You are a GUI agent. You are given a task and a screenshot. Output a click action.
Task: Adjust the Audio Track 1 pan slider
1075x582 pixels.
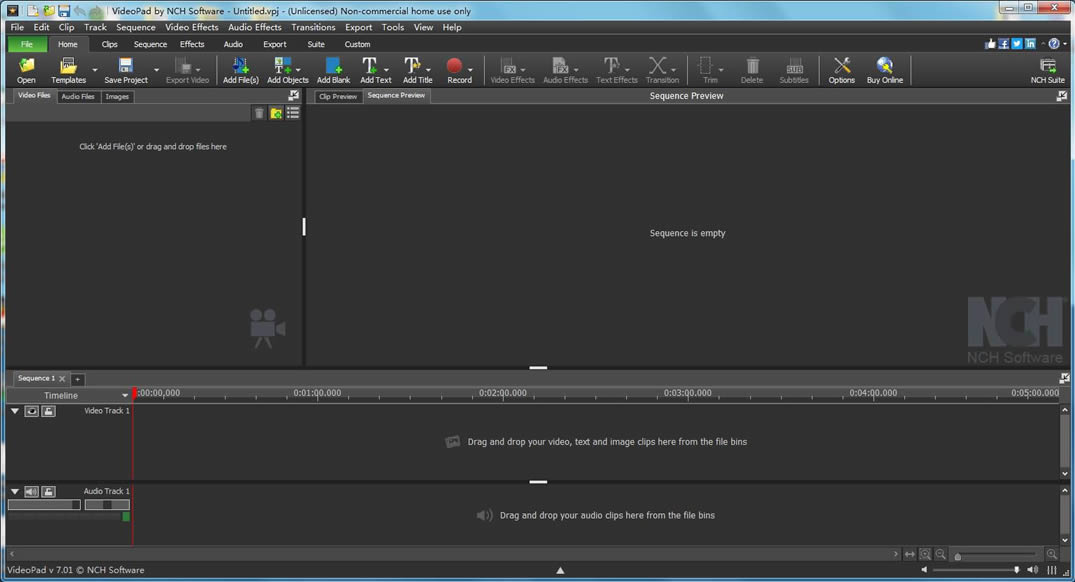click(107, 505)
